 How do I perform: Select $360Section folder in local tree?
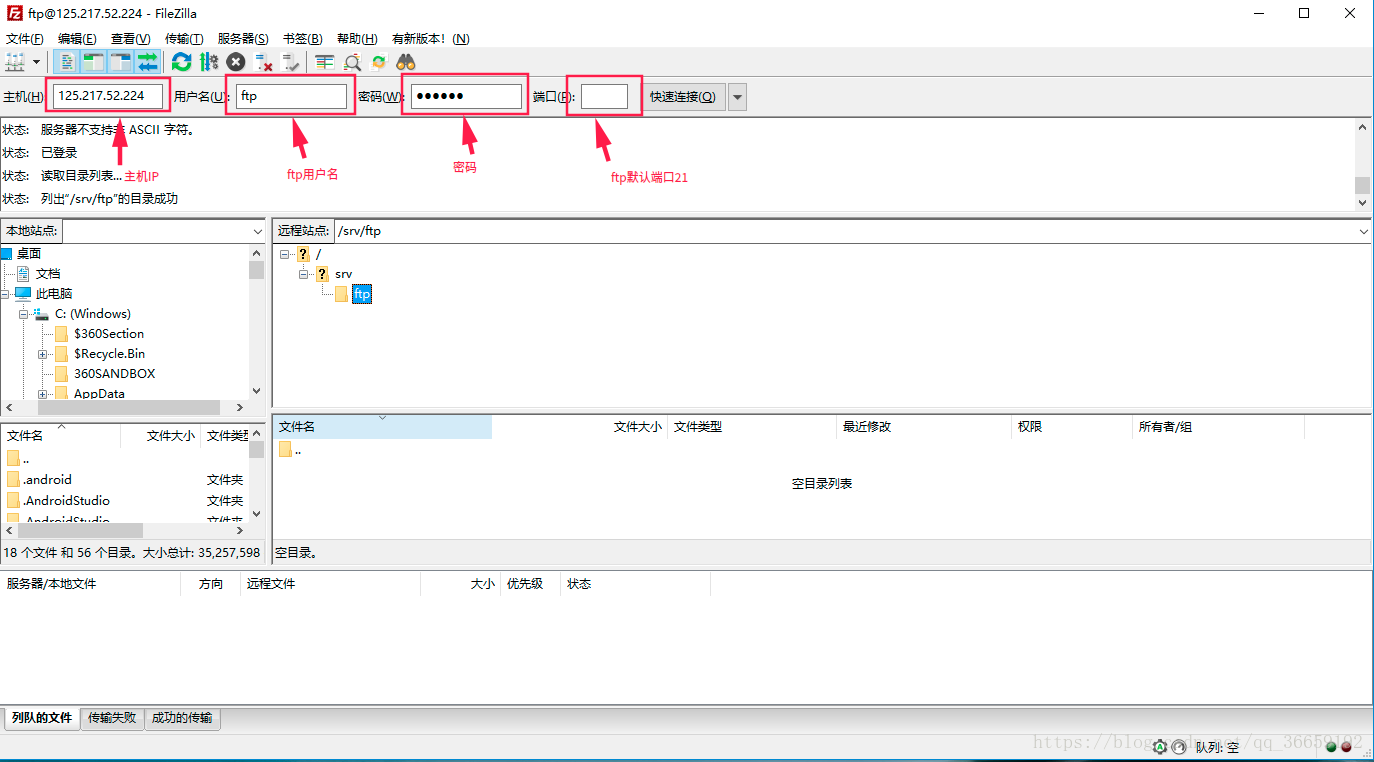tap(109, 334)
